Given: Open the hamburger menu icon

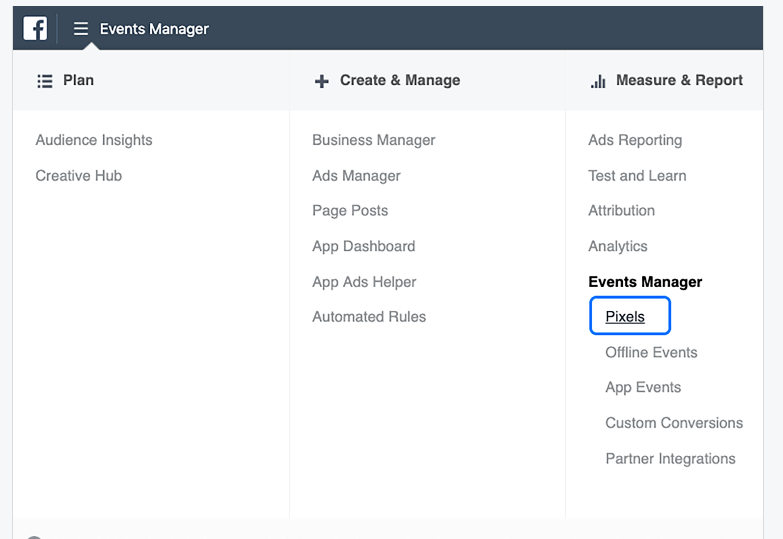Looking at the screenshot, I should pos(81,28).
